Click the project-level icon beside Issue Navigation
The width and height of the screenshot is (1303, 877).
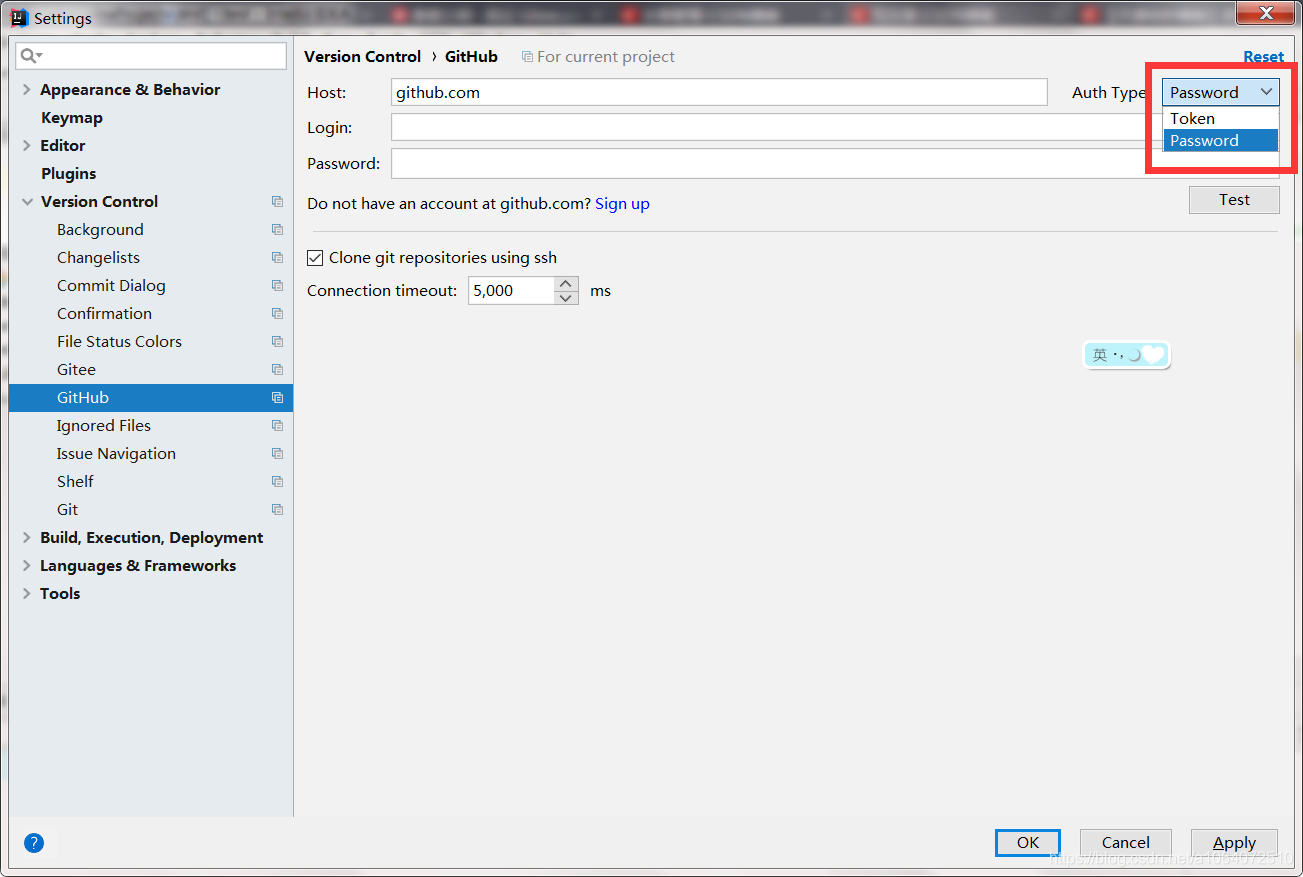coord(277,454)
